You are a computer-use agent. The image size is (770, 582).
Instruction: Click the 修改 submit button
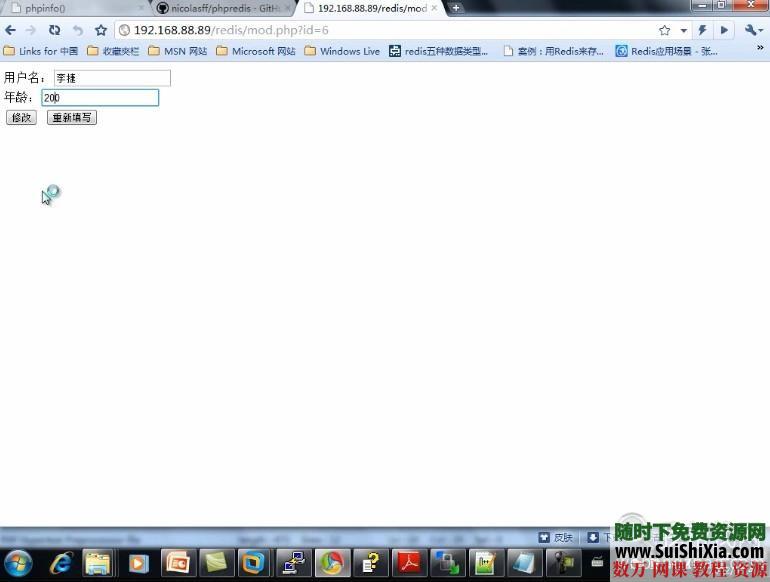coord(21,118)
